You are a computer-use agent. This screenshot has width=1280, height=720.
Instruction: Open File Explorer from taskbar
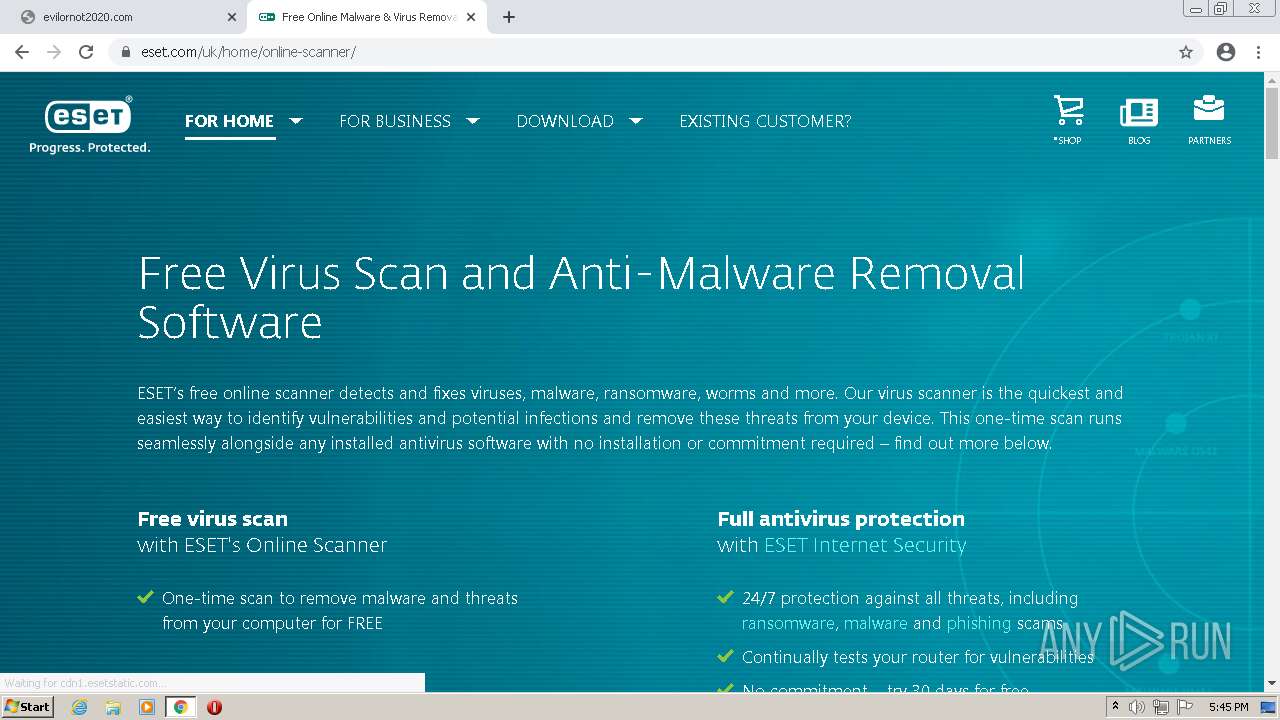click(113, 707)
